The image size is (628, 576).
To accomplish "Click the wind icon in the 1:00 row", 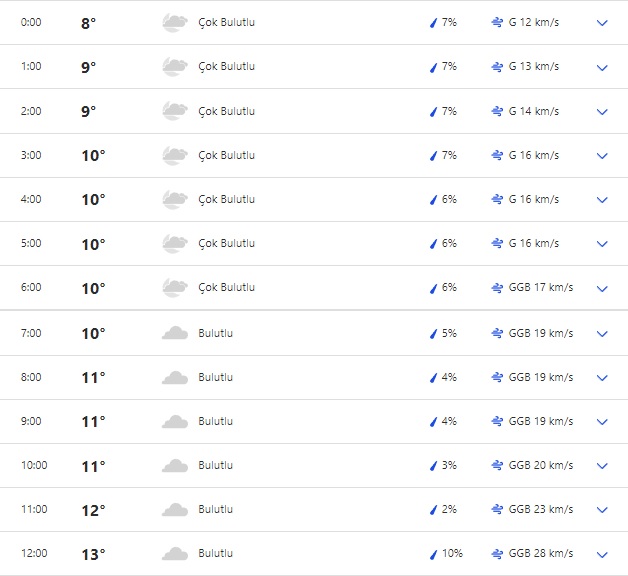I will (x=497, y=67).
